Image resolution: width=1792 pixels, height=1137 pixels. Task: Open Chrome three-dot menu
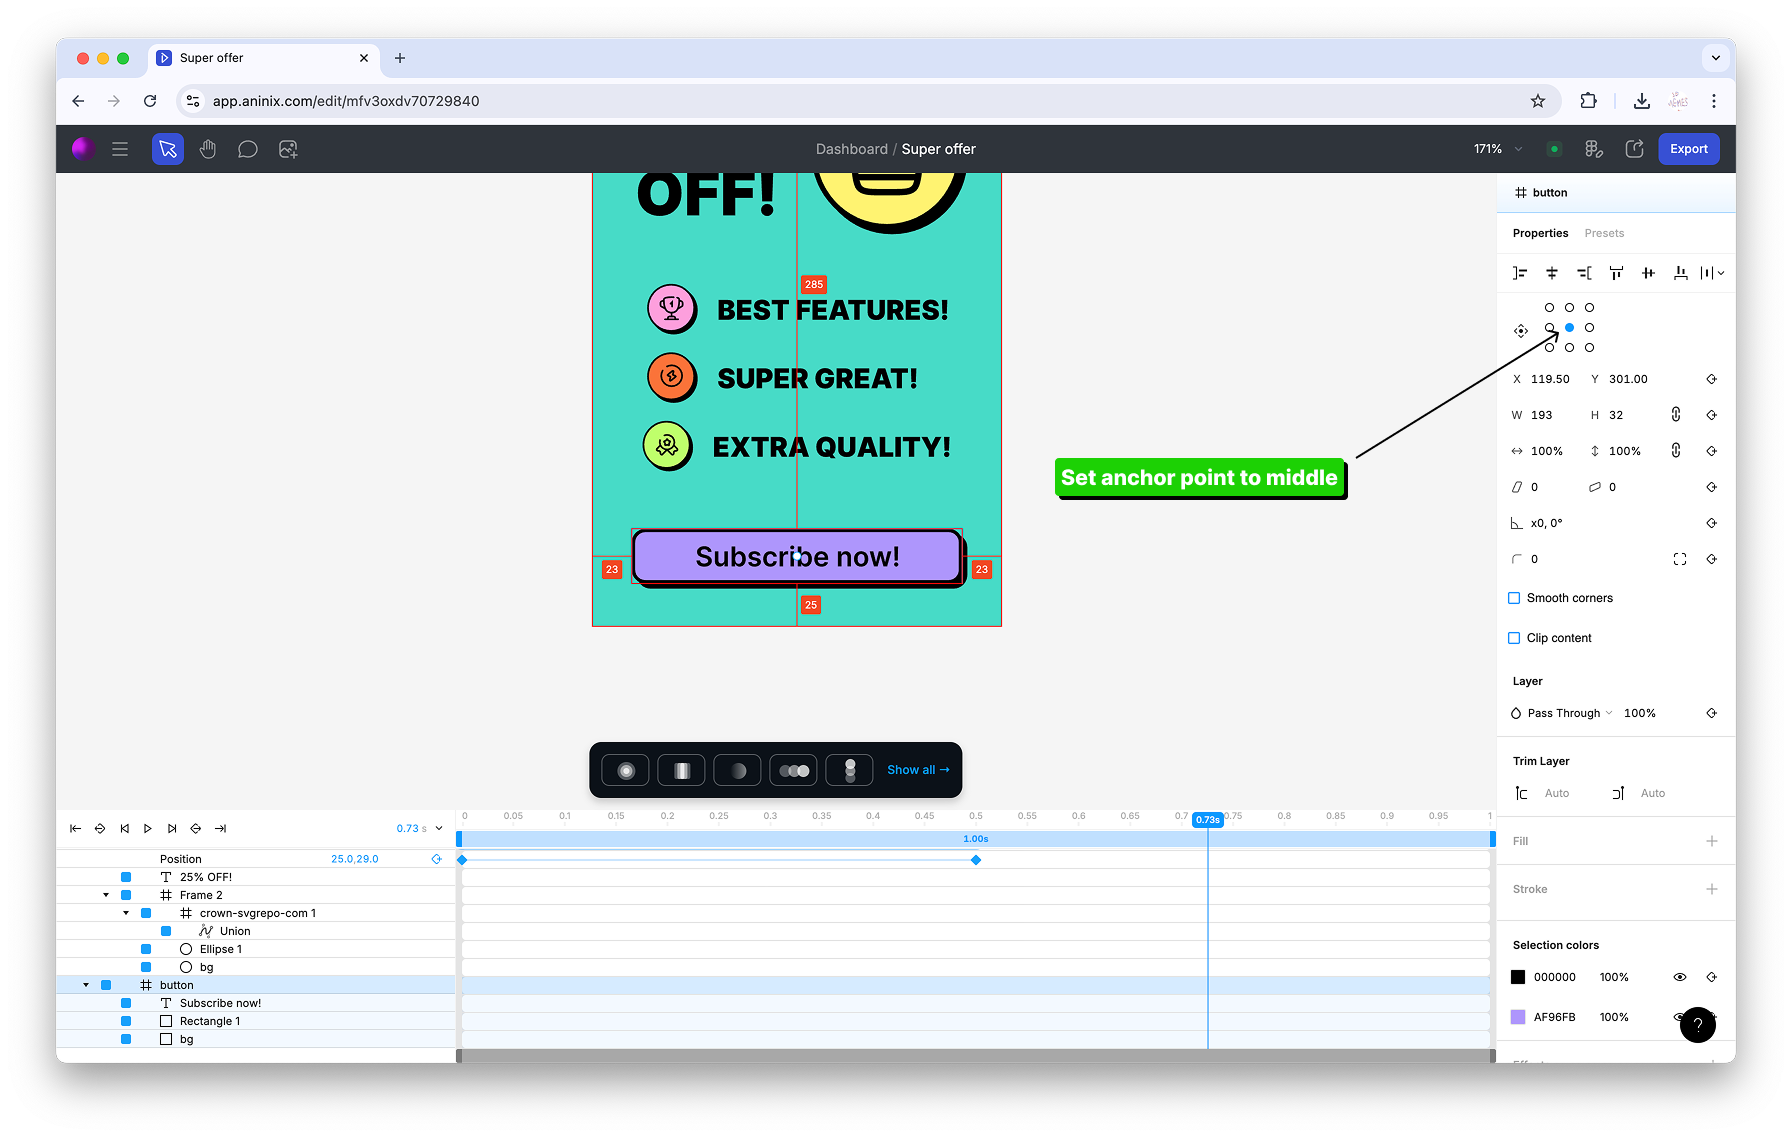tap(1714, 101)
